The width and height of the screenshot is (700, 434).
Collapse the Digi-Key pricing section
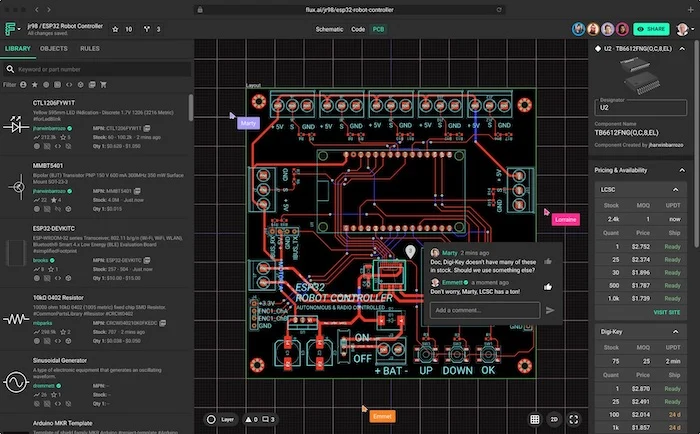coord(675,332)
